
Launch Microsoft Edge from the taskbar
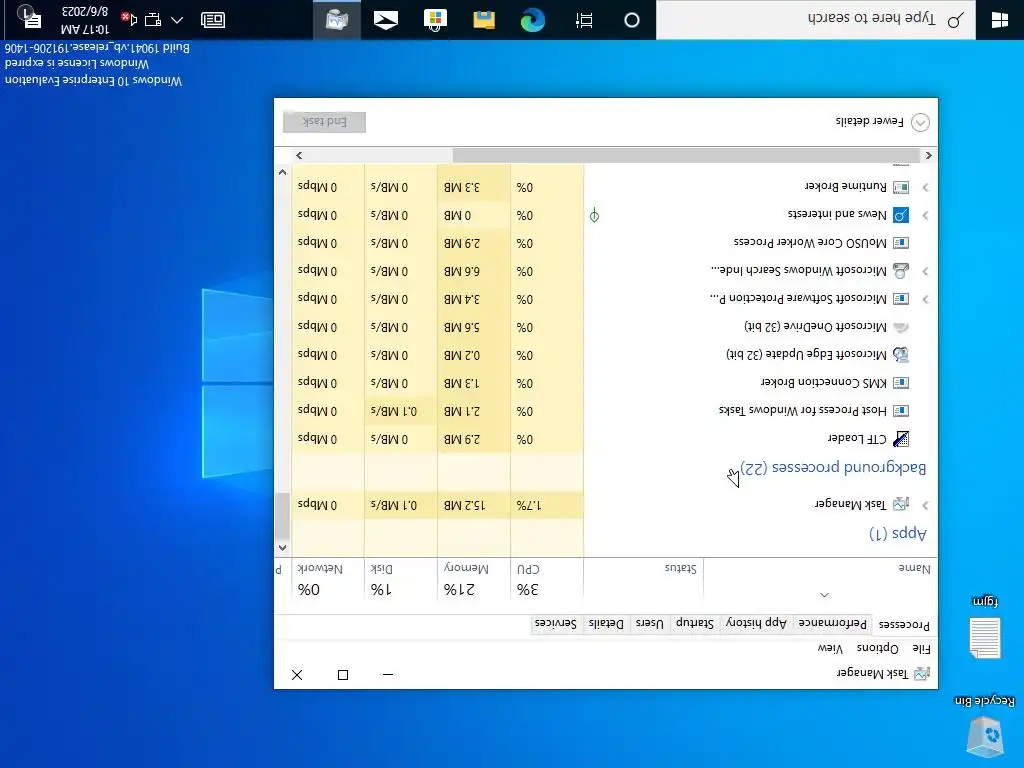533,20
